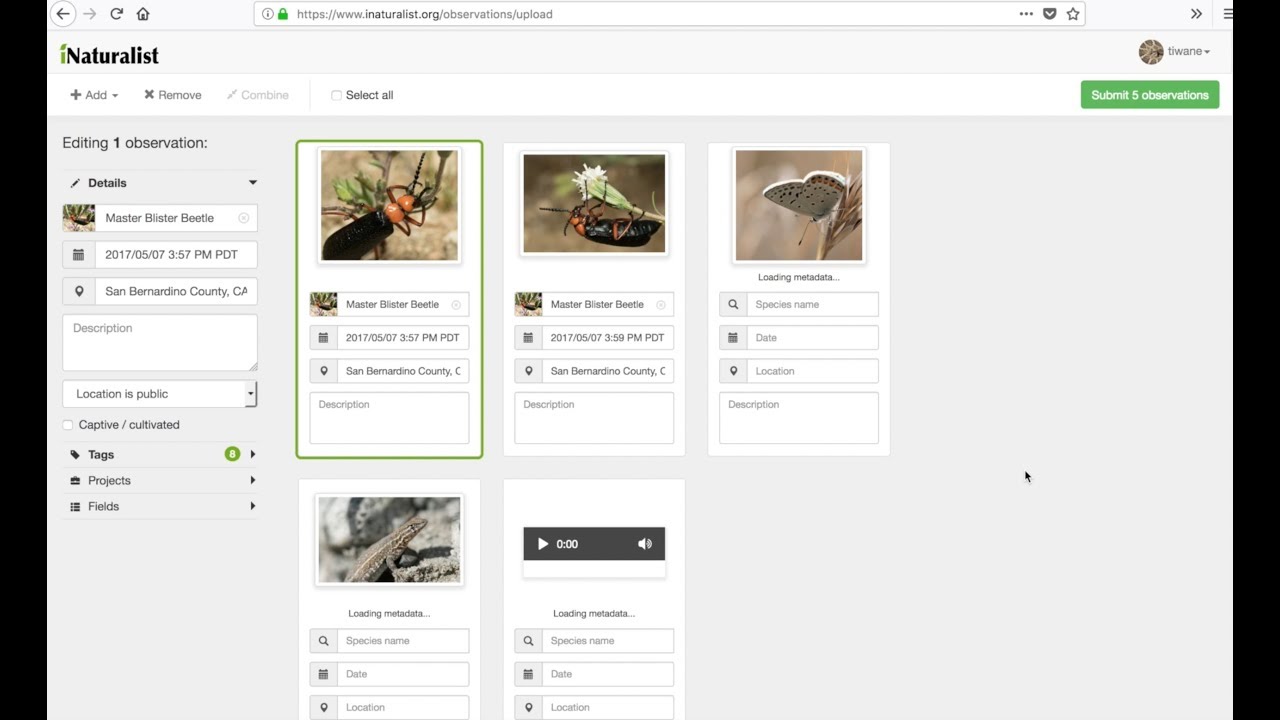Select the lizard photo thumbnail

pyautogui.click(x=390, y=540)
